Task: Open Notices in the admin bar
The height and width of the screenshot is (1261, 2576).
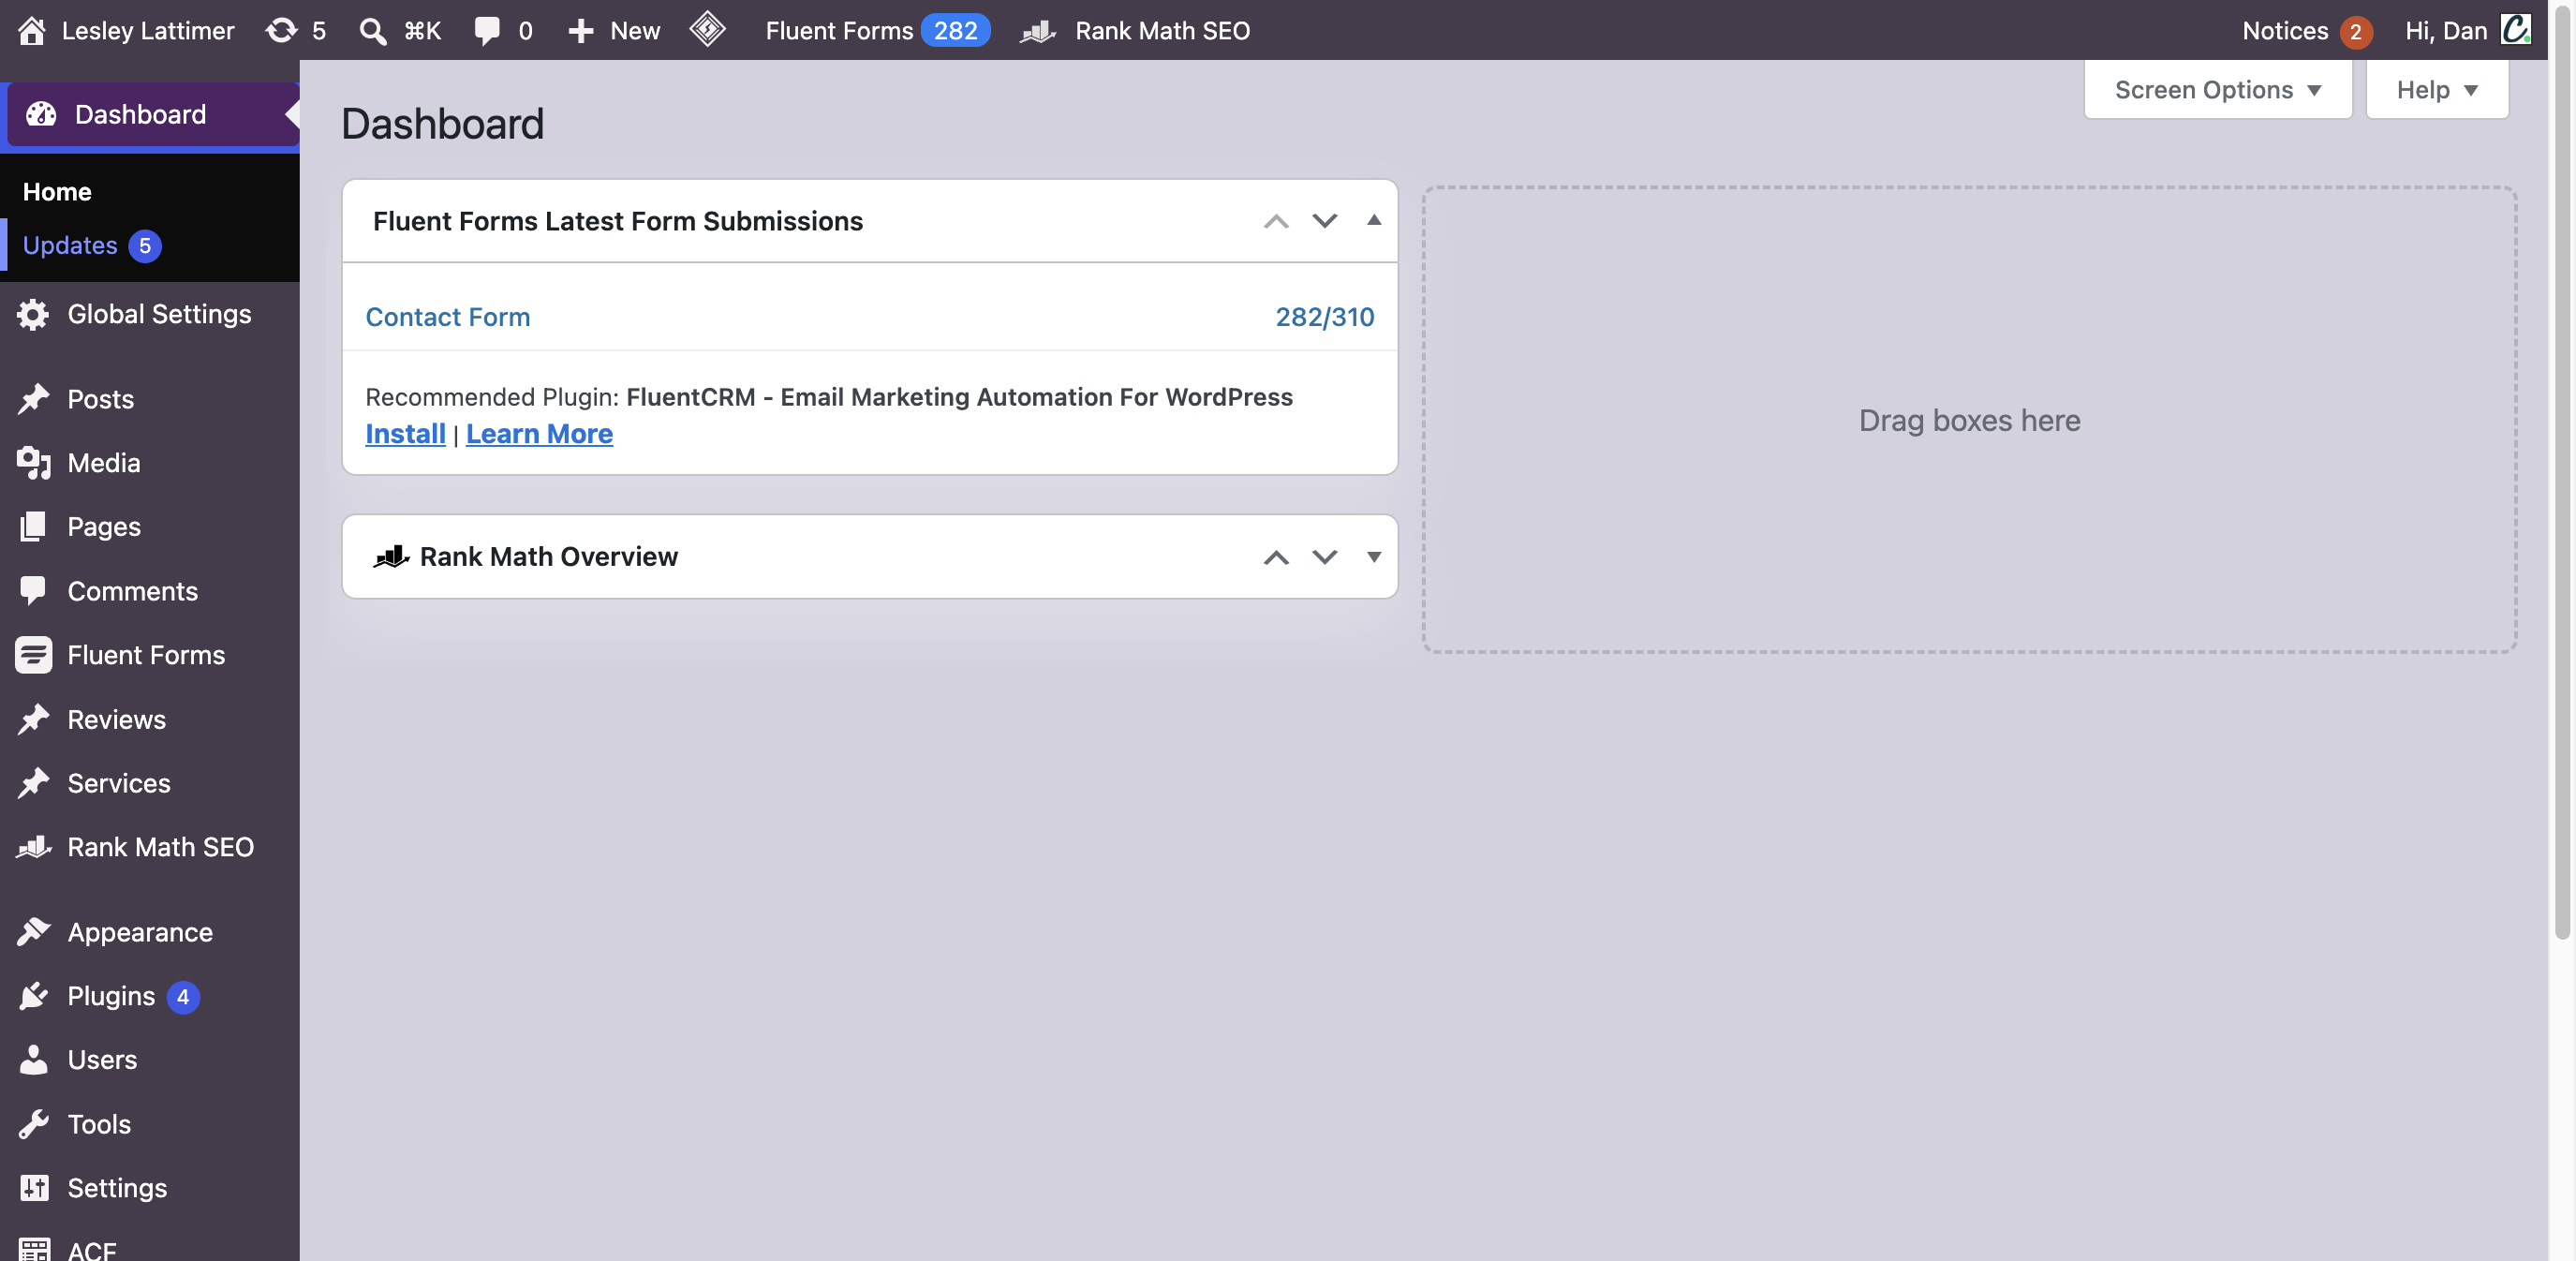Action: click(2307, 31)
